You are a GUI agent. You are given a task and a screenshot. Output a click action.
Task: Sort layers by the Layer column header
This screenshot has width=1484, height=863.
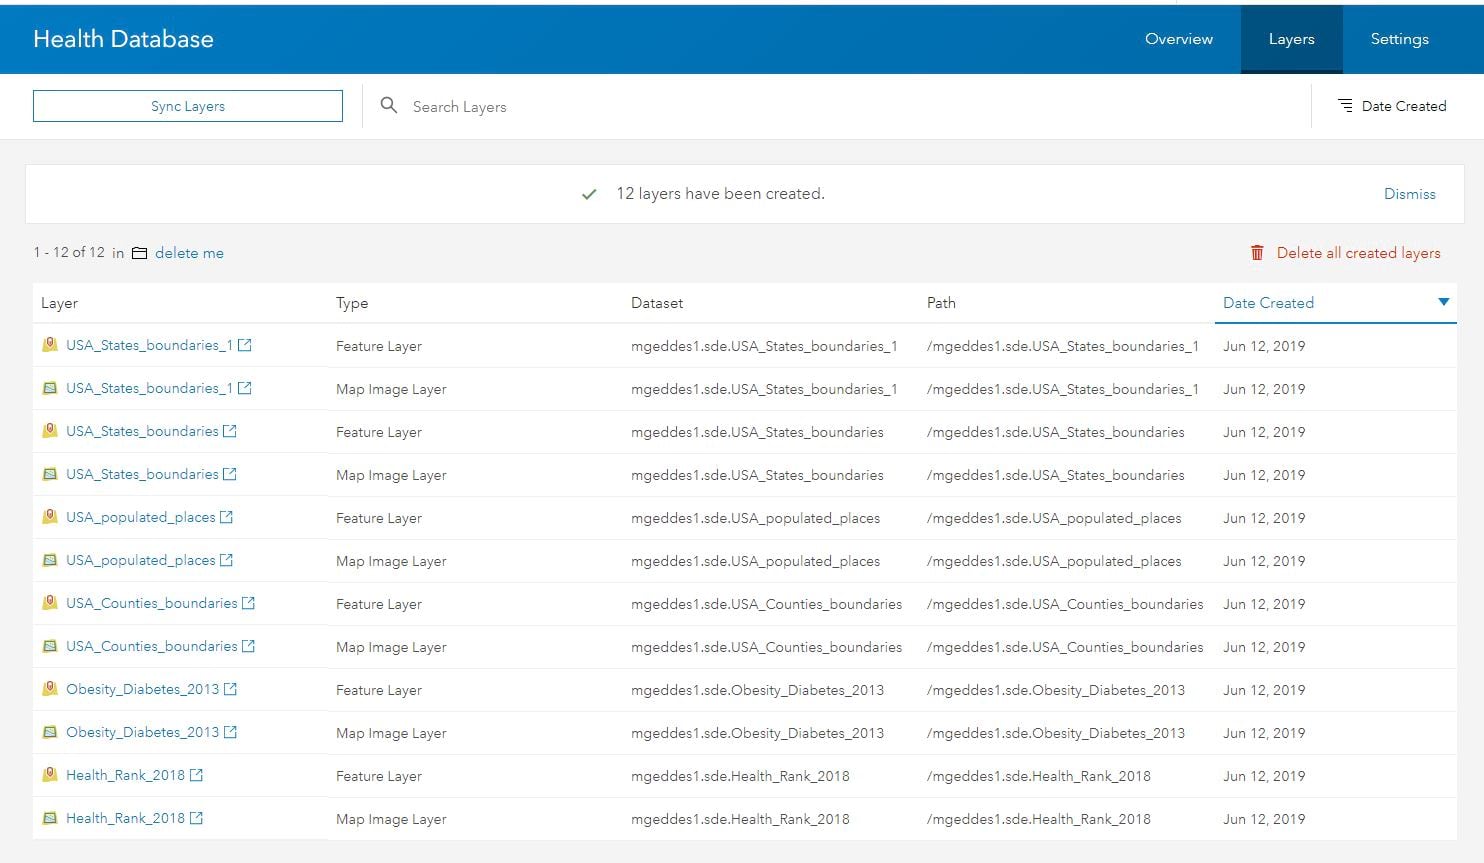click(x=59, y=302)
